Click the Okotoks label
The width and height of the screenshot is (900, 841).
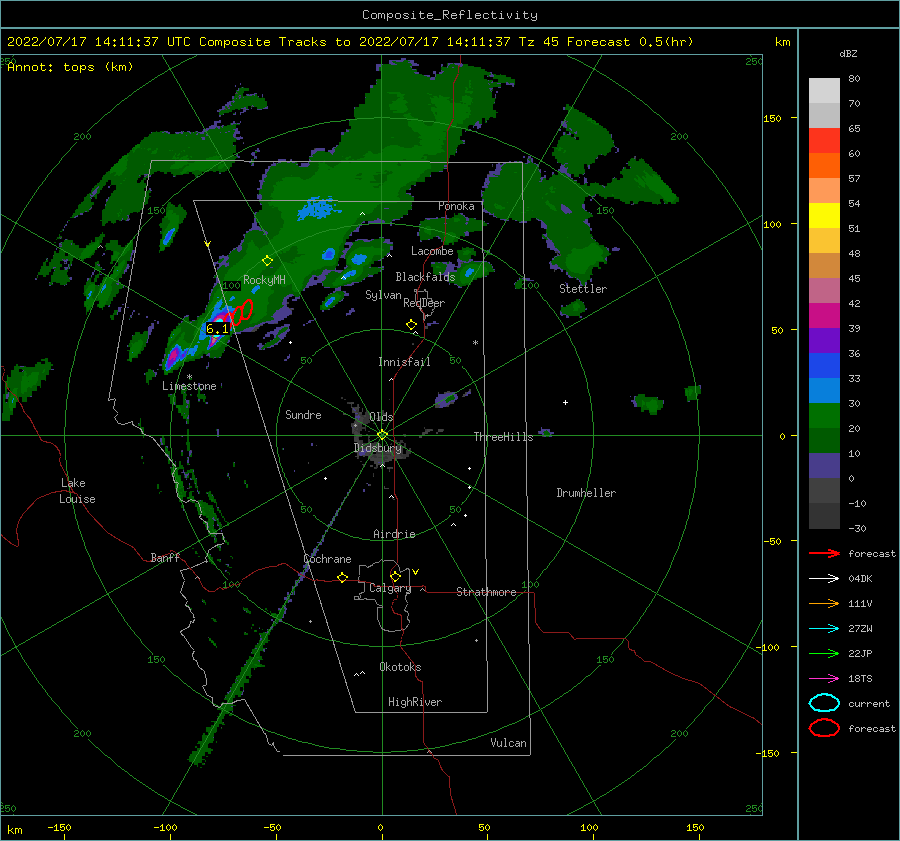pos(400,667)
